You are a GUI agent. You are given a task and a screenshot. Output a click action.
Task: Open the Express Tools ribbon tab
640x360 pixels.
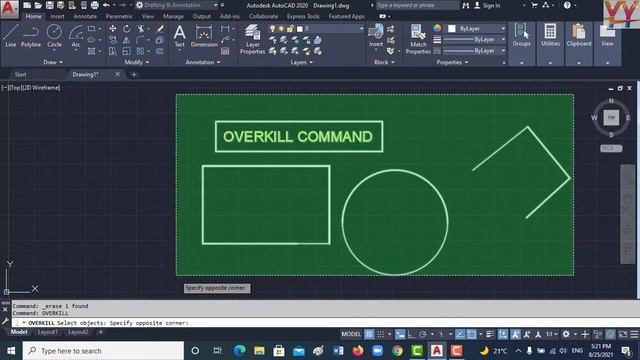point(303,17)
